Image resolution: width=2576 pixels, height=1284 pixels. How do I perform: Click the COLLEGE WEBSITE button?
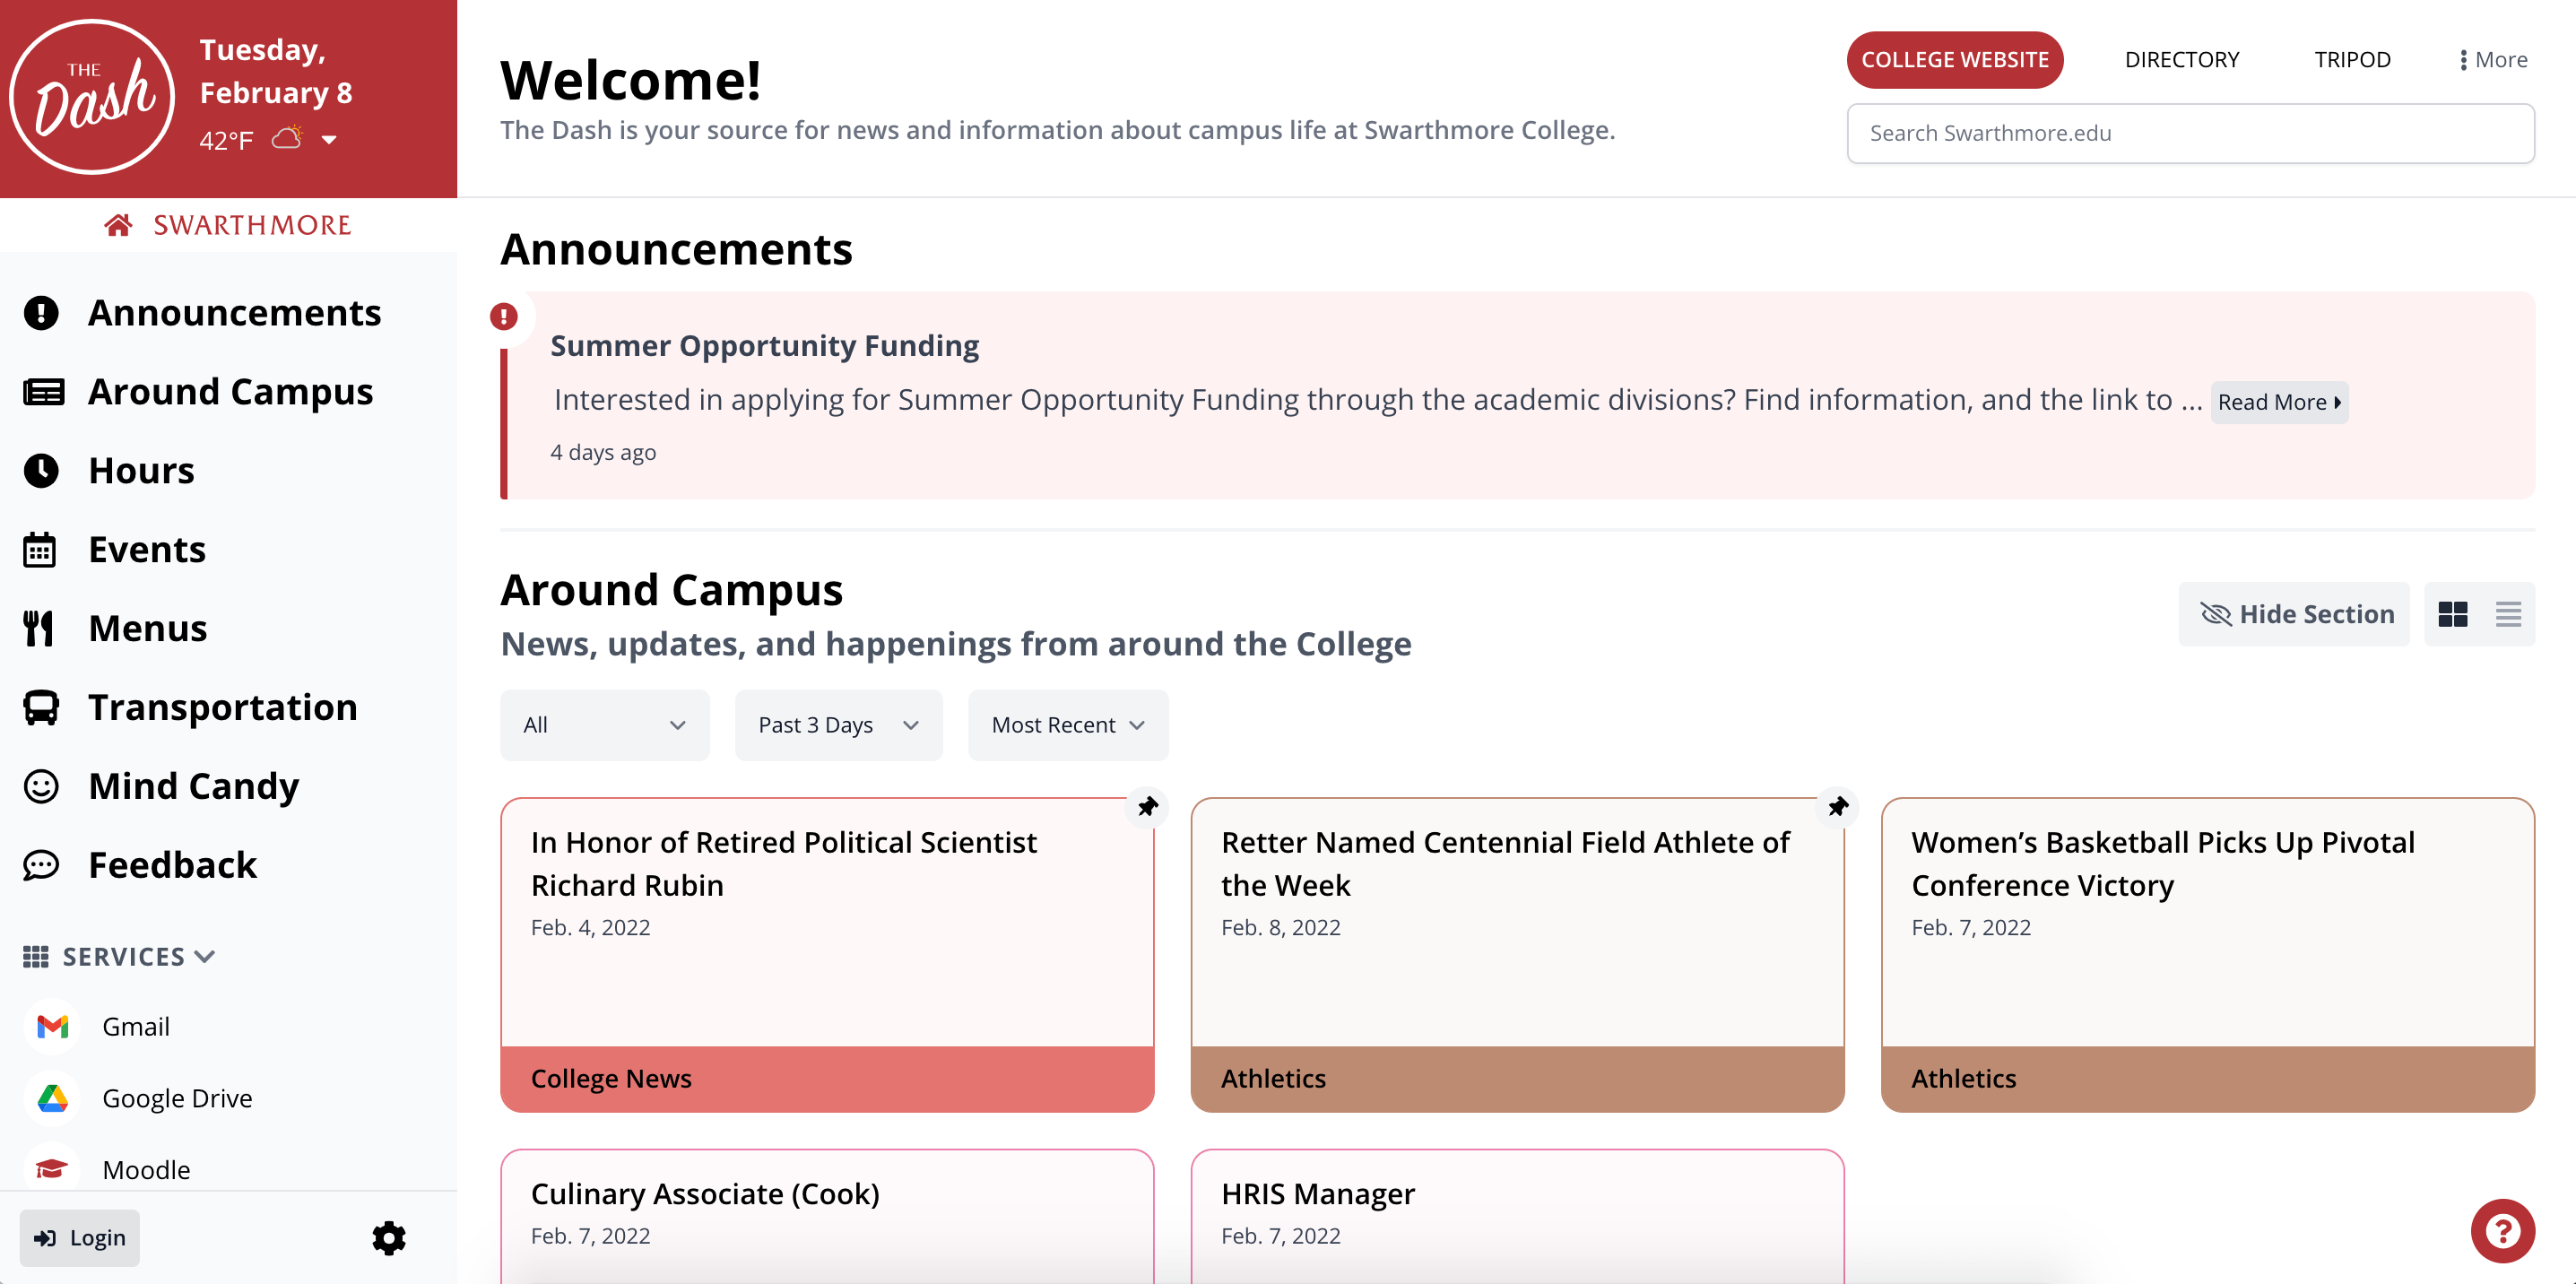click(1954, 59)
